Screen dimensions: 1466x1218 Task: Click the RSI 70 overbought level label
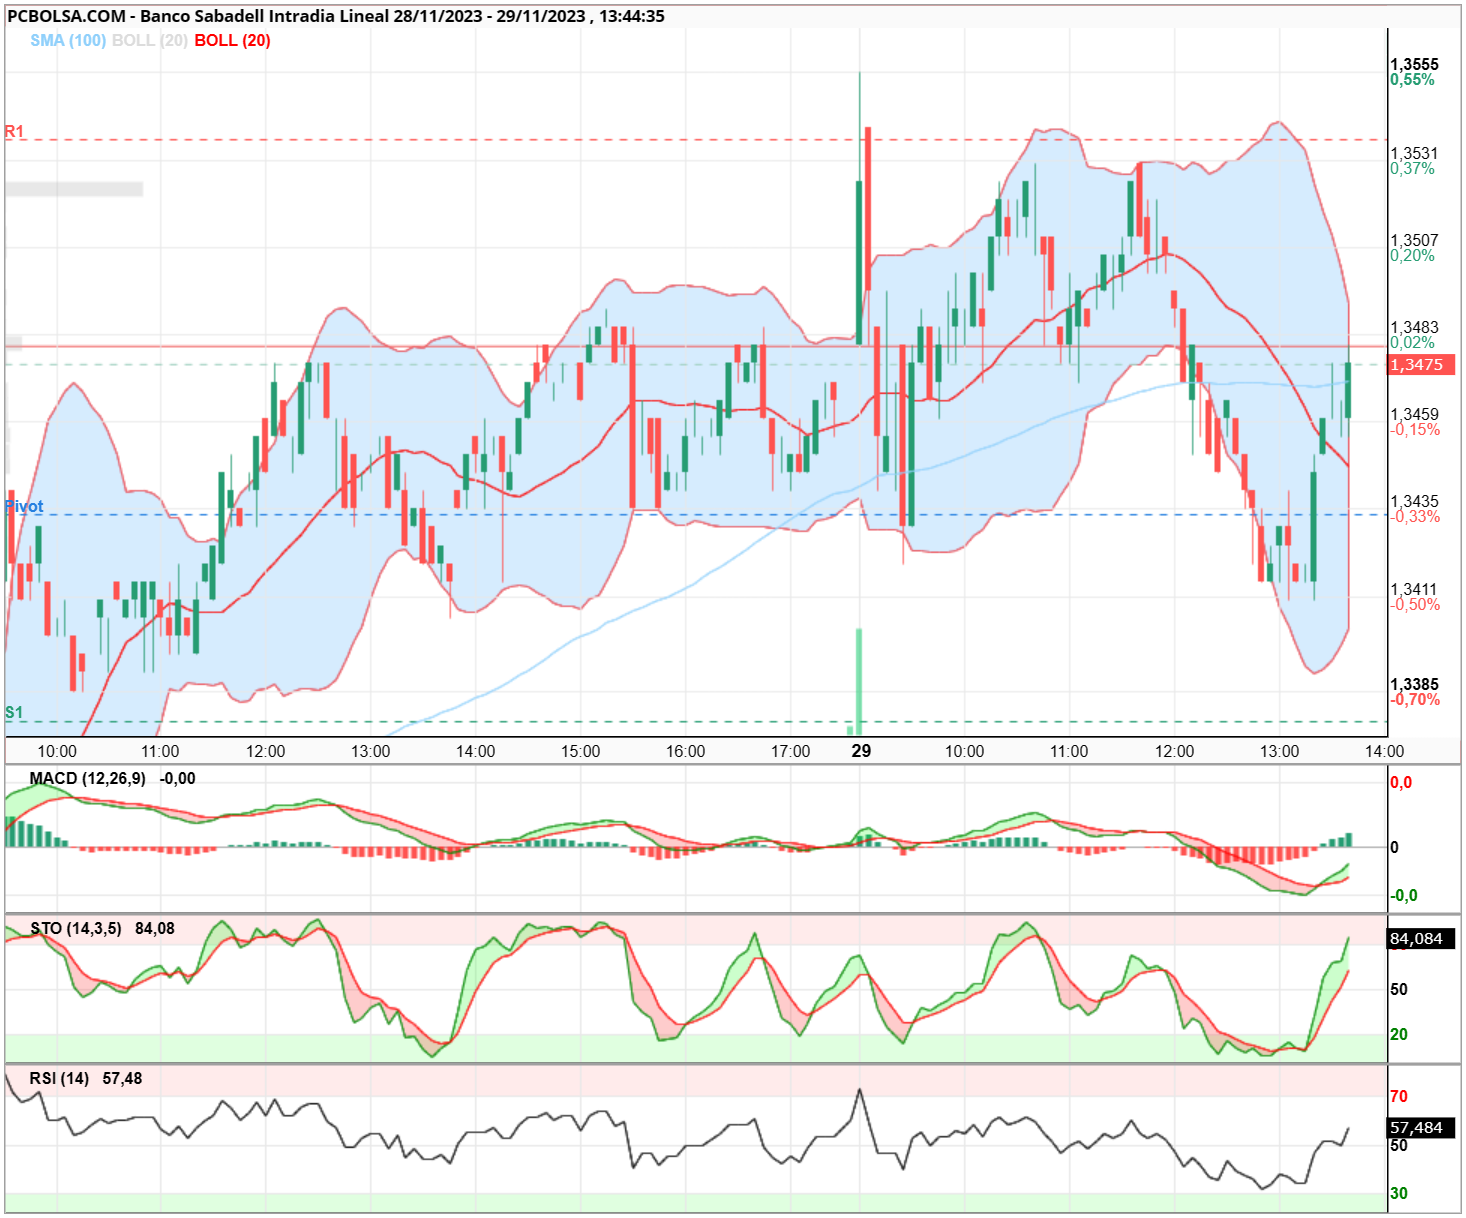tap(1399, 1096)
